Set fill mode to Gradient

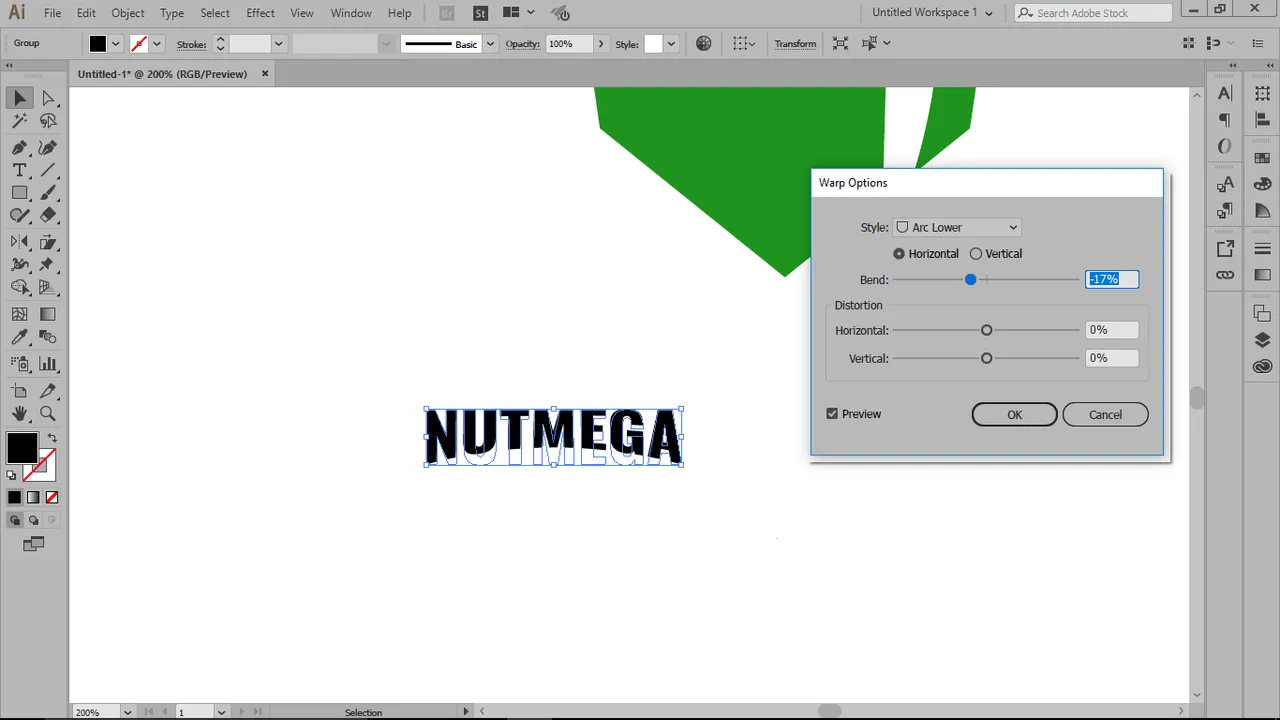(x=33, y=497)
